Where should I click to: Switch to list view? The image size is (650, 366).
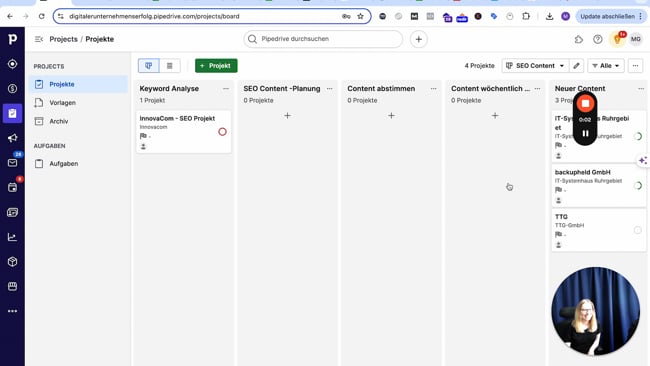pyautogui.click(x=170, y=65)
